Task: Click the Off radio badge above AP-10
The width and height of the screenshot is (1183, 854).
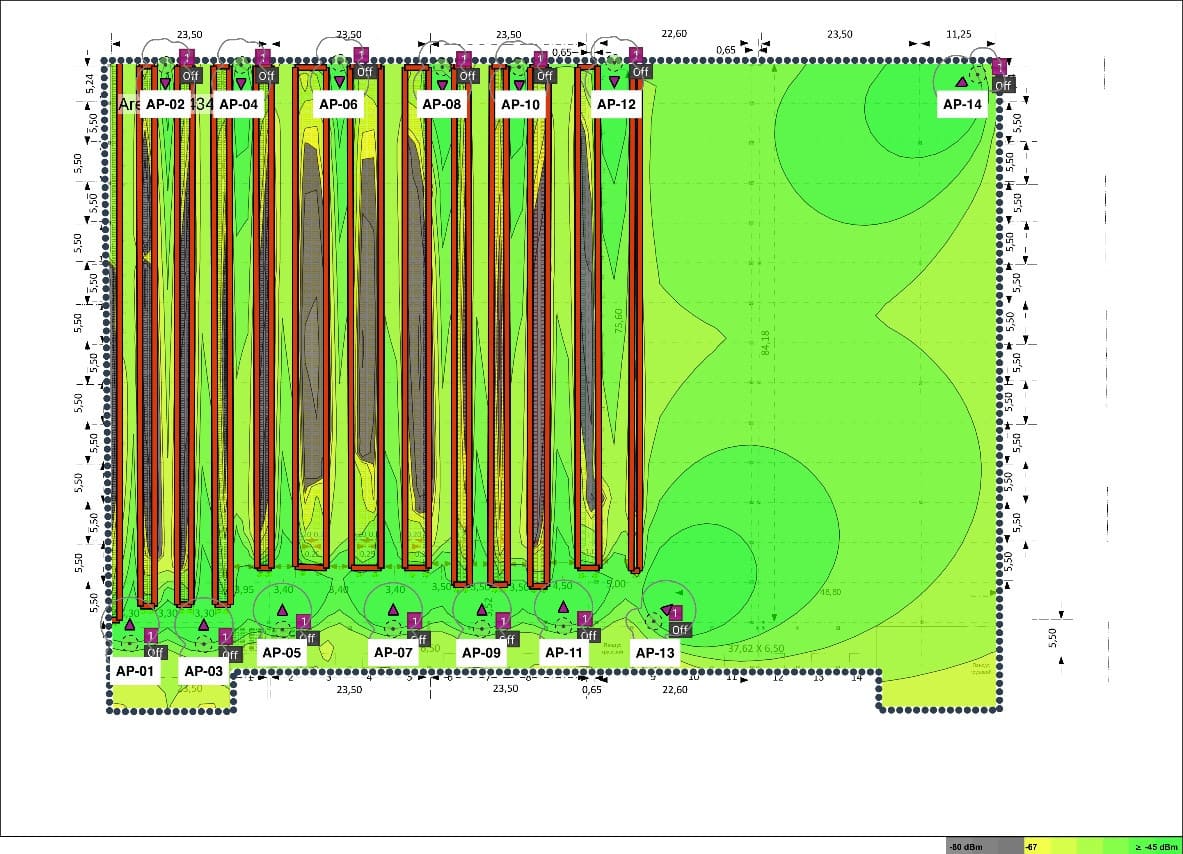Action: pyautogui.click(x=545, y=75)
